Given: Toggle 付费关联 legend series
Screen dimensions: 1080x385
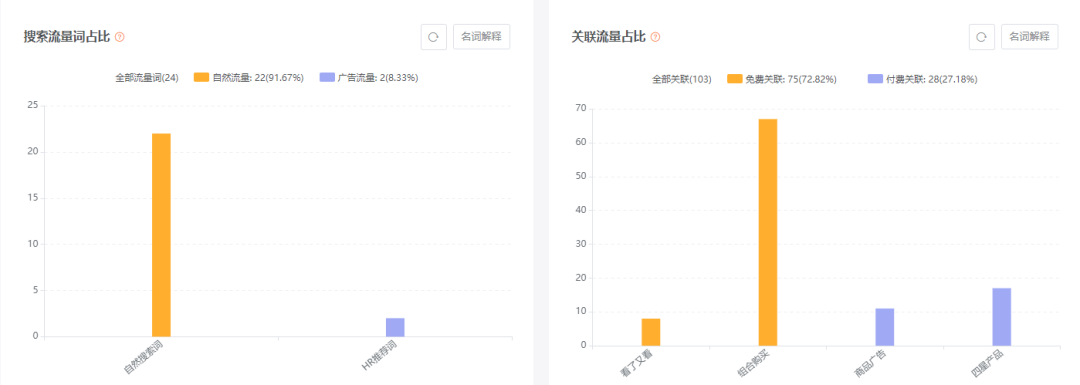Looking at the screenshot, I should [x=922, y=79].
